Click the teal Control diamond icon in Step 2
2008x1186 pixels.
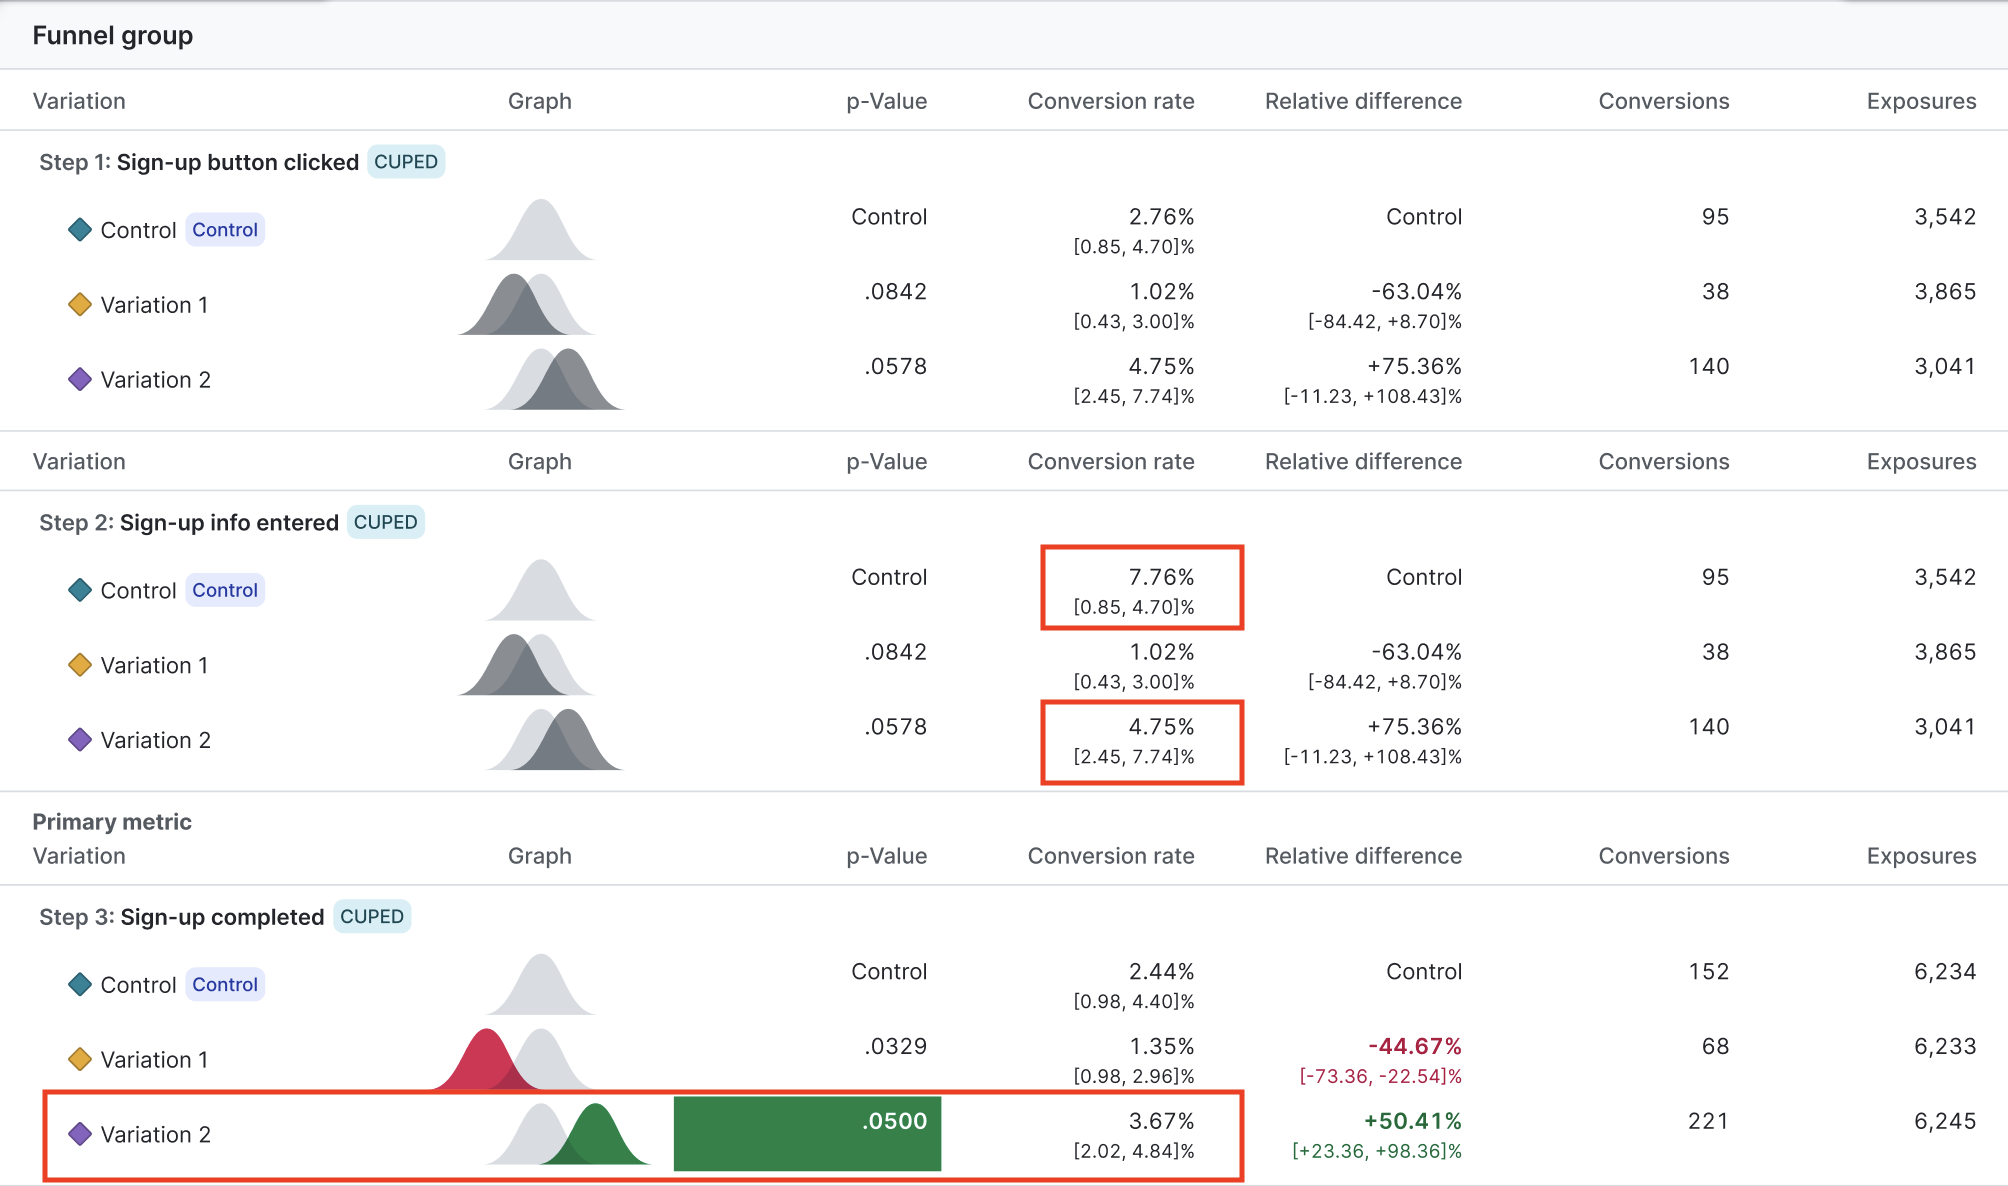click(80, 590)
